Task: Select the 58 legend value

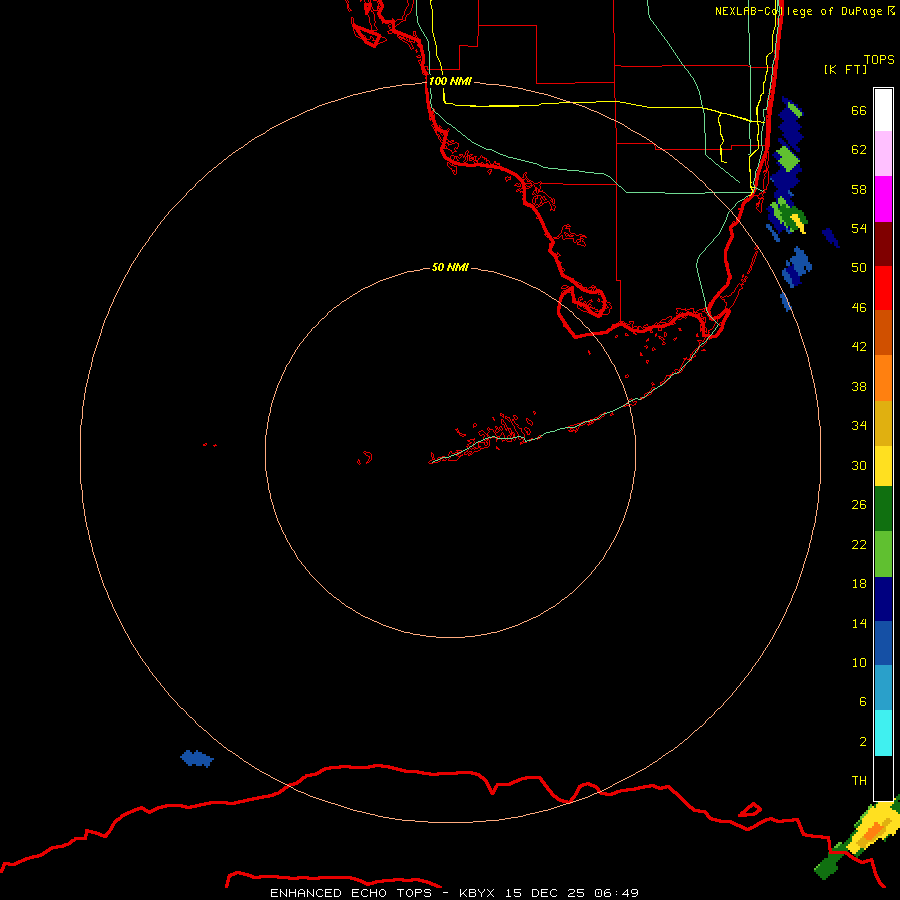Action: point(859,189)
